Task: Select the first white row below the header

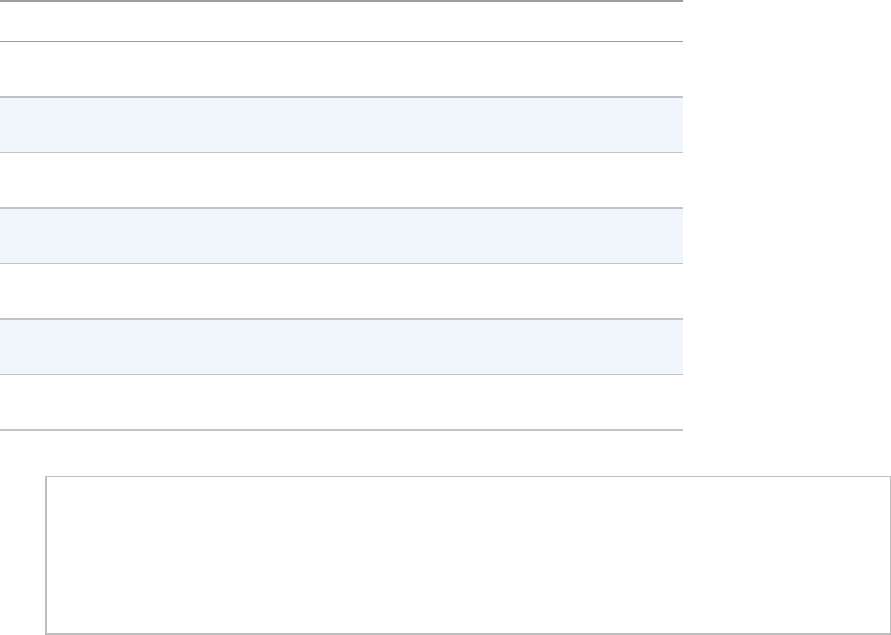Action: (x=341, y=69)
